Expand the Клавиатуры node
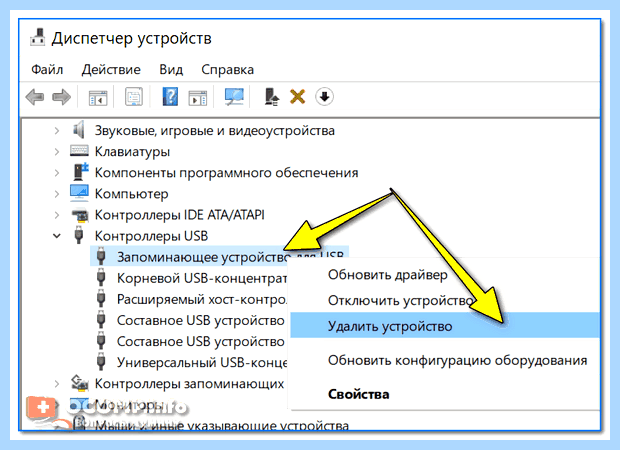 pos(57,151)
